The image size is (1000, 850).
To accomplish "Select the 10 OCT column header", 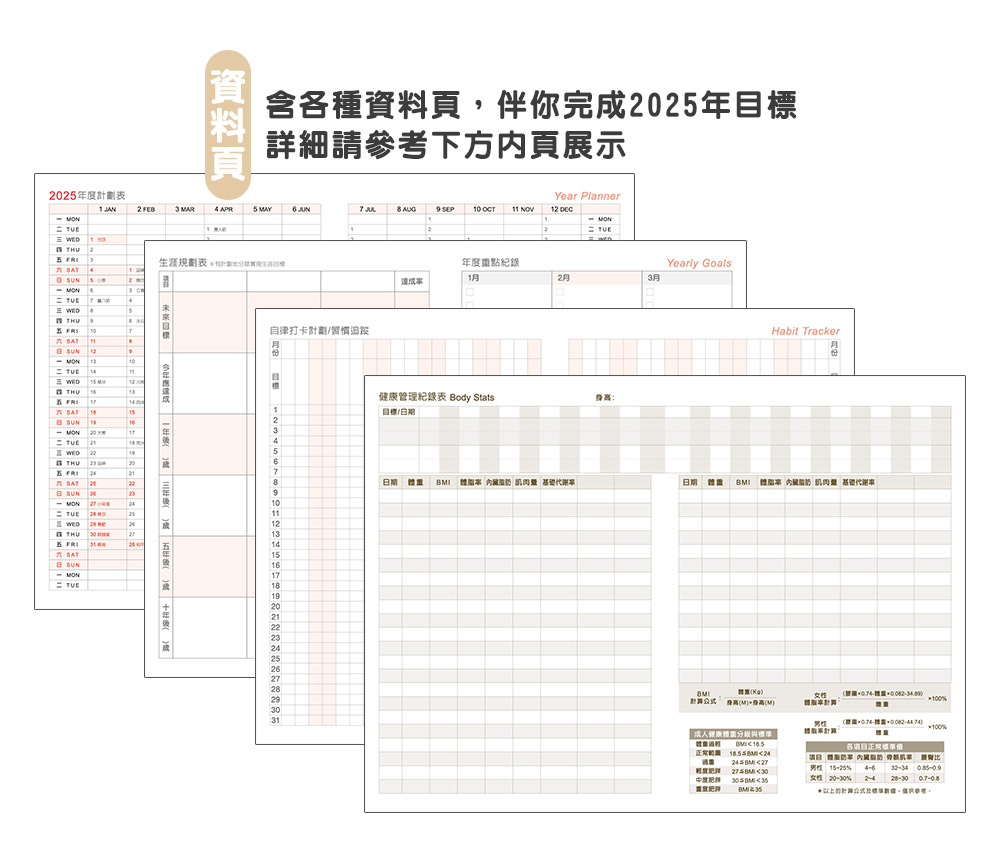I will coord(484,209).
